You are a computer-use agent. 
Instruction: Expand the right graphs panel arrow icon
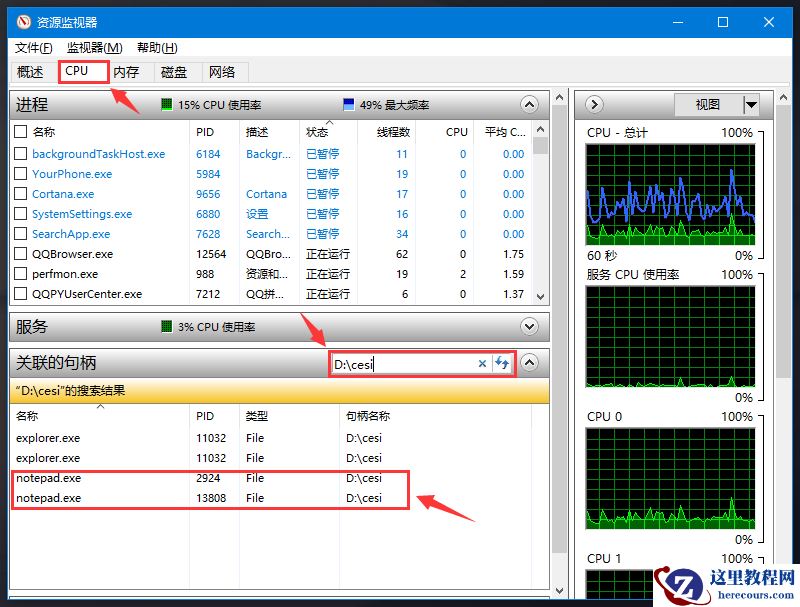click(593, 104)
